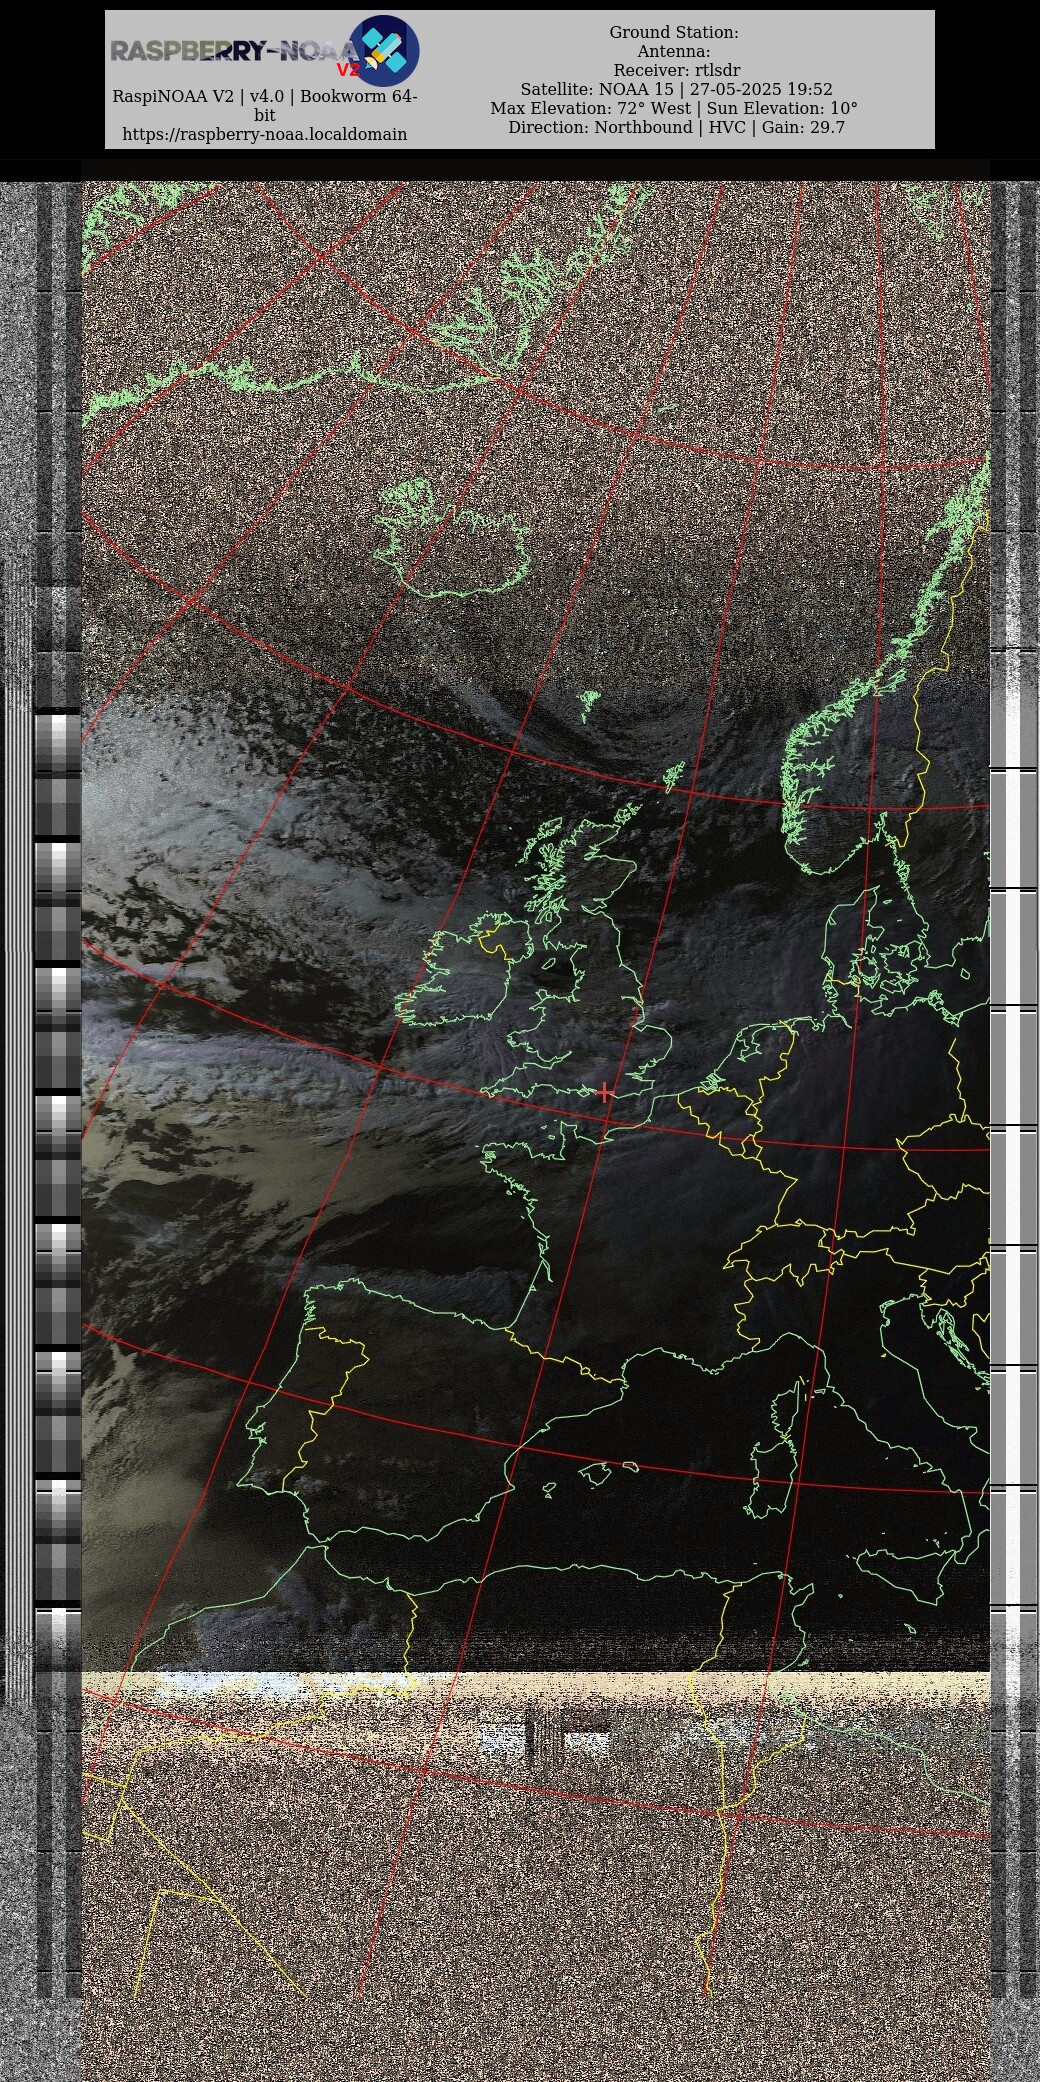Click the Raspberry-NOAA V2 satellite logo icon
This screenshot has height=2082, width=1040.
coord(384,51)
